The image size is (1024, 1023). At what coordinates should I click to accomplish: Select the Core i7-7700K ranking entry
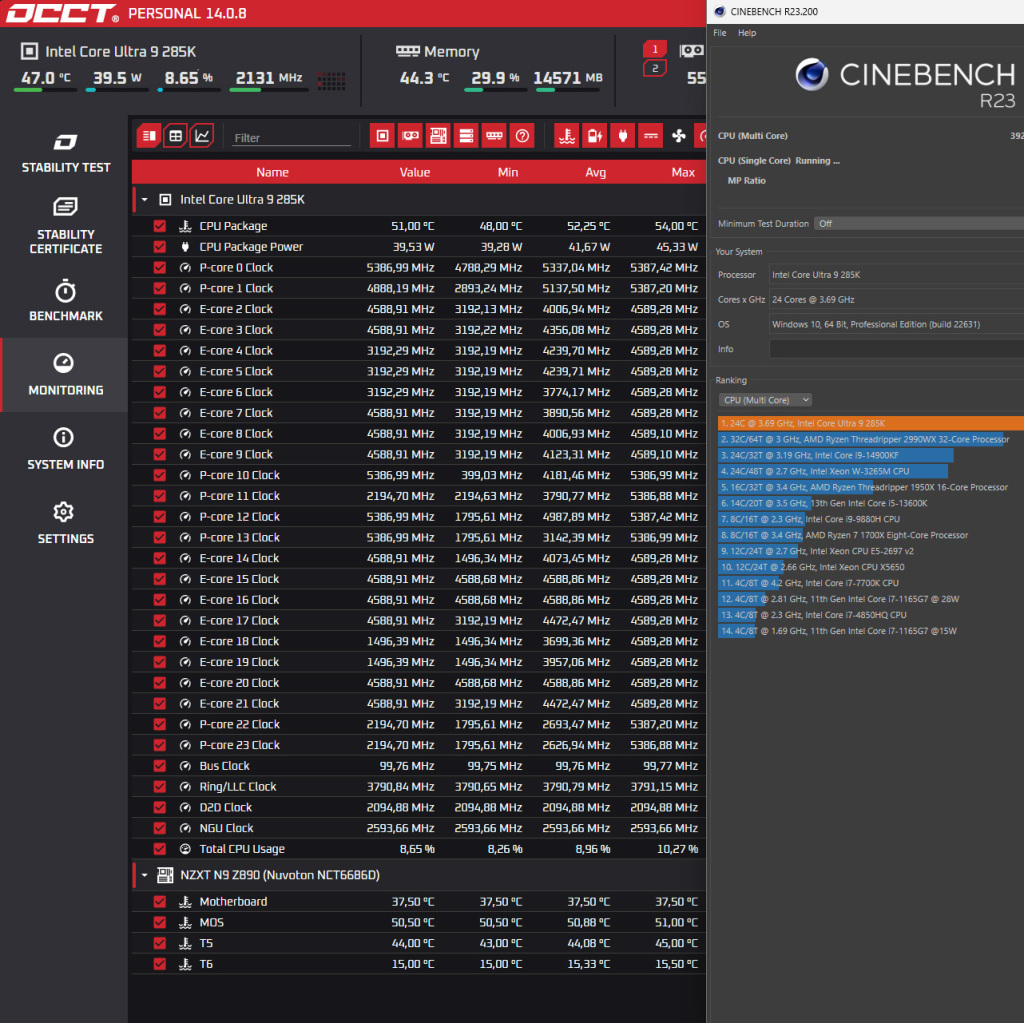point(871,583)
